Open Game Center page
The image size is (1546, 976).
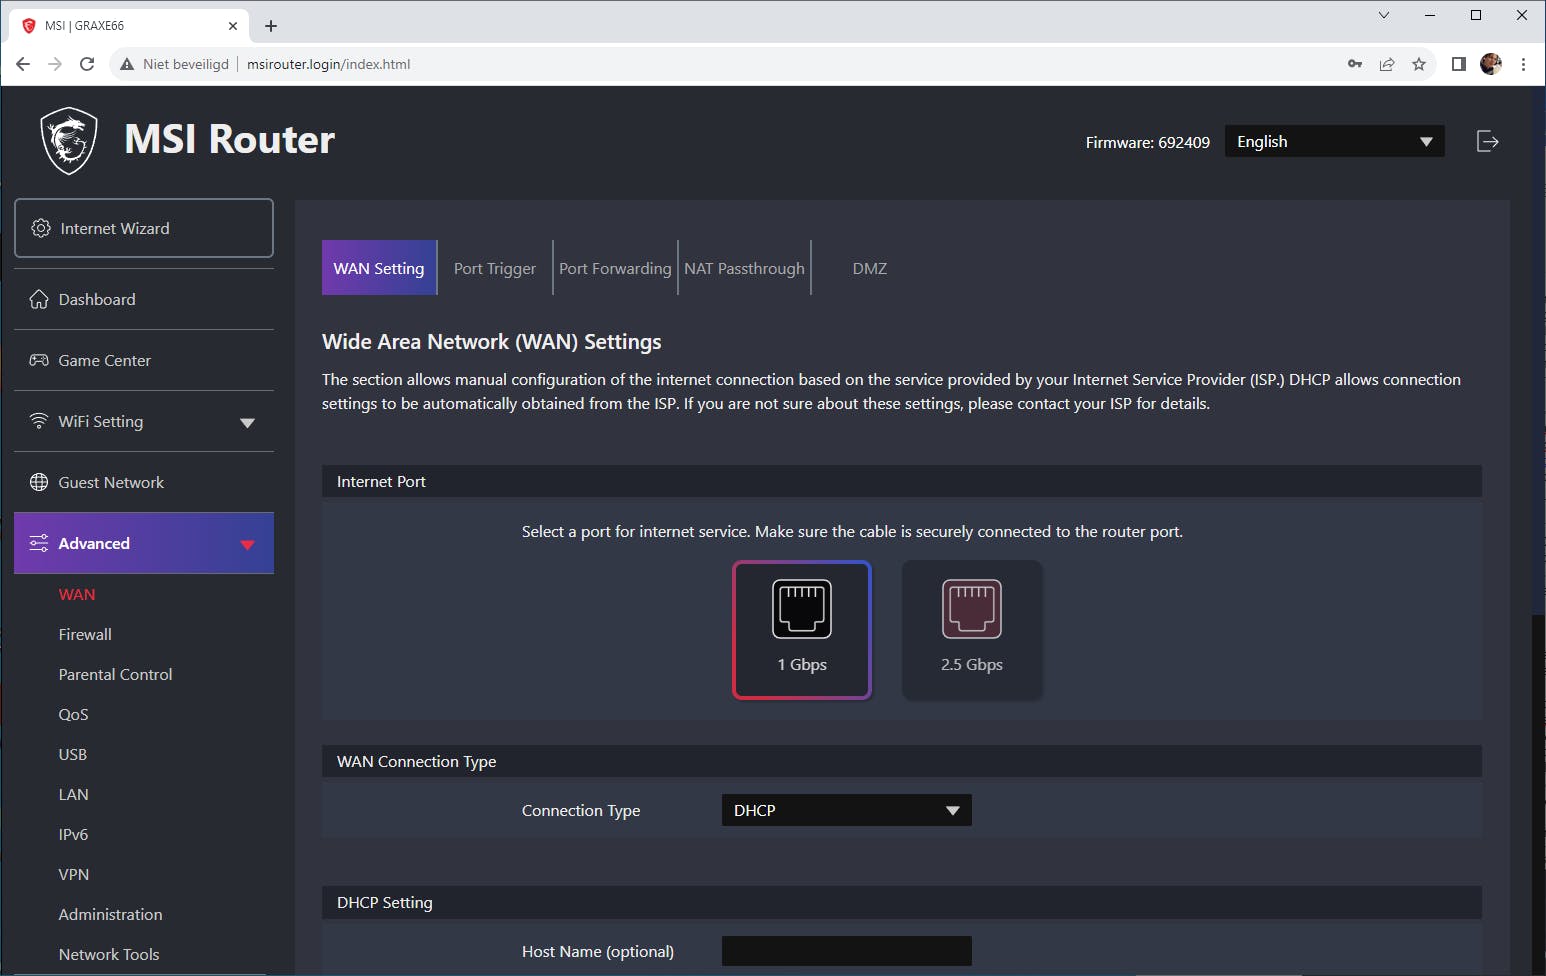click(144, 360)
